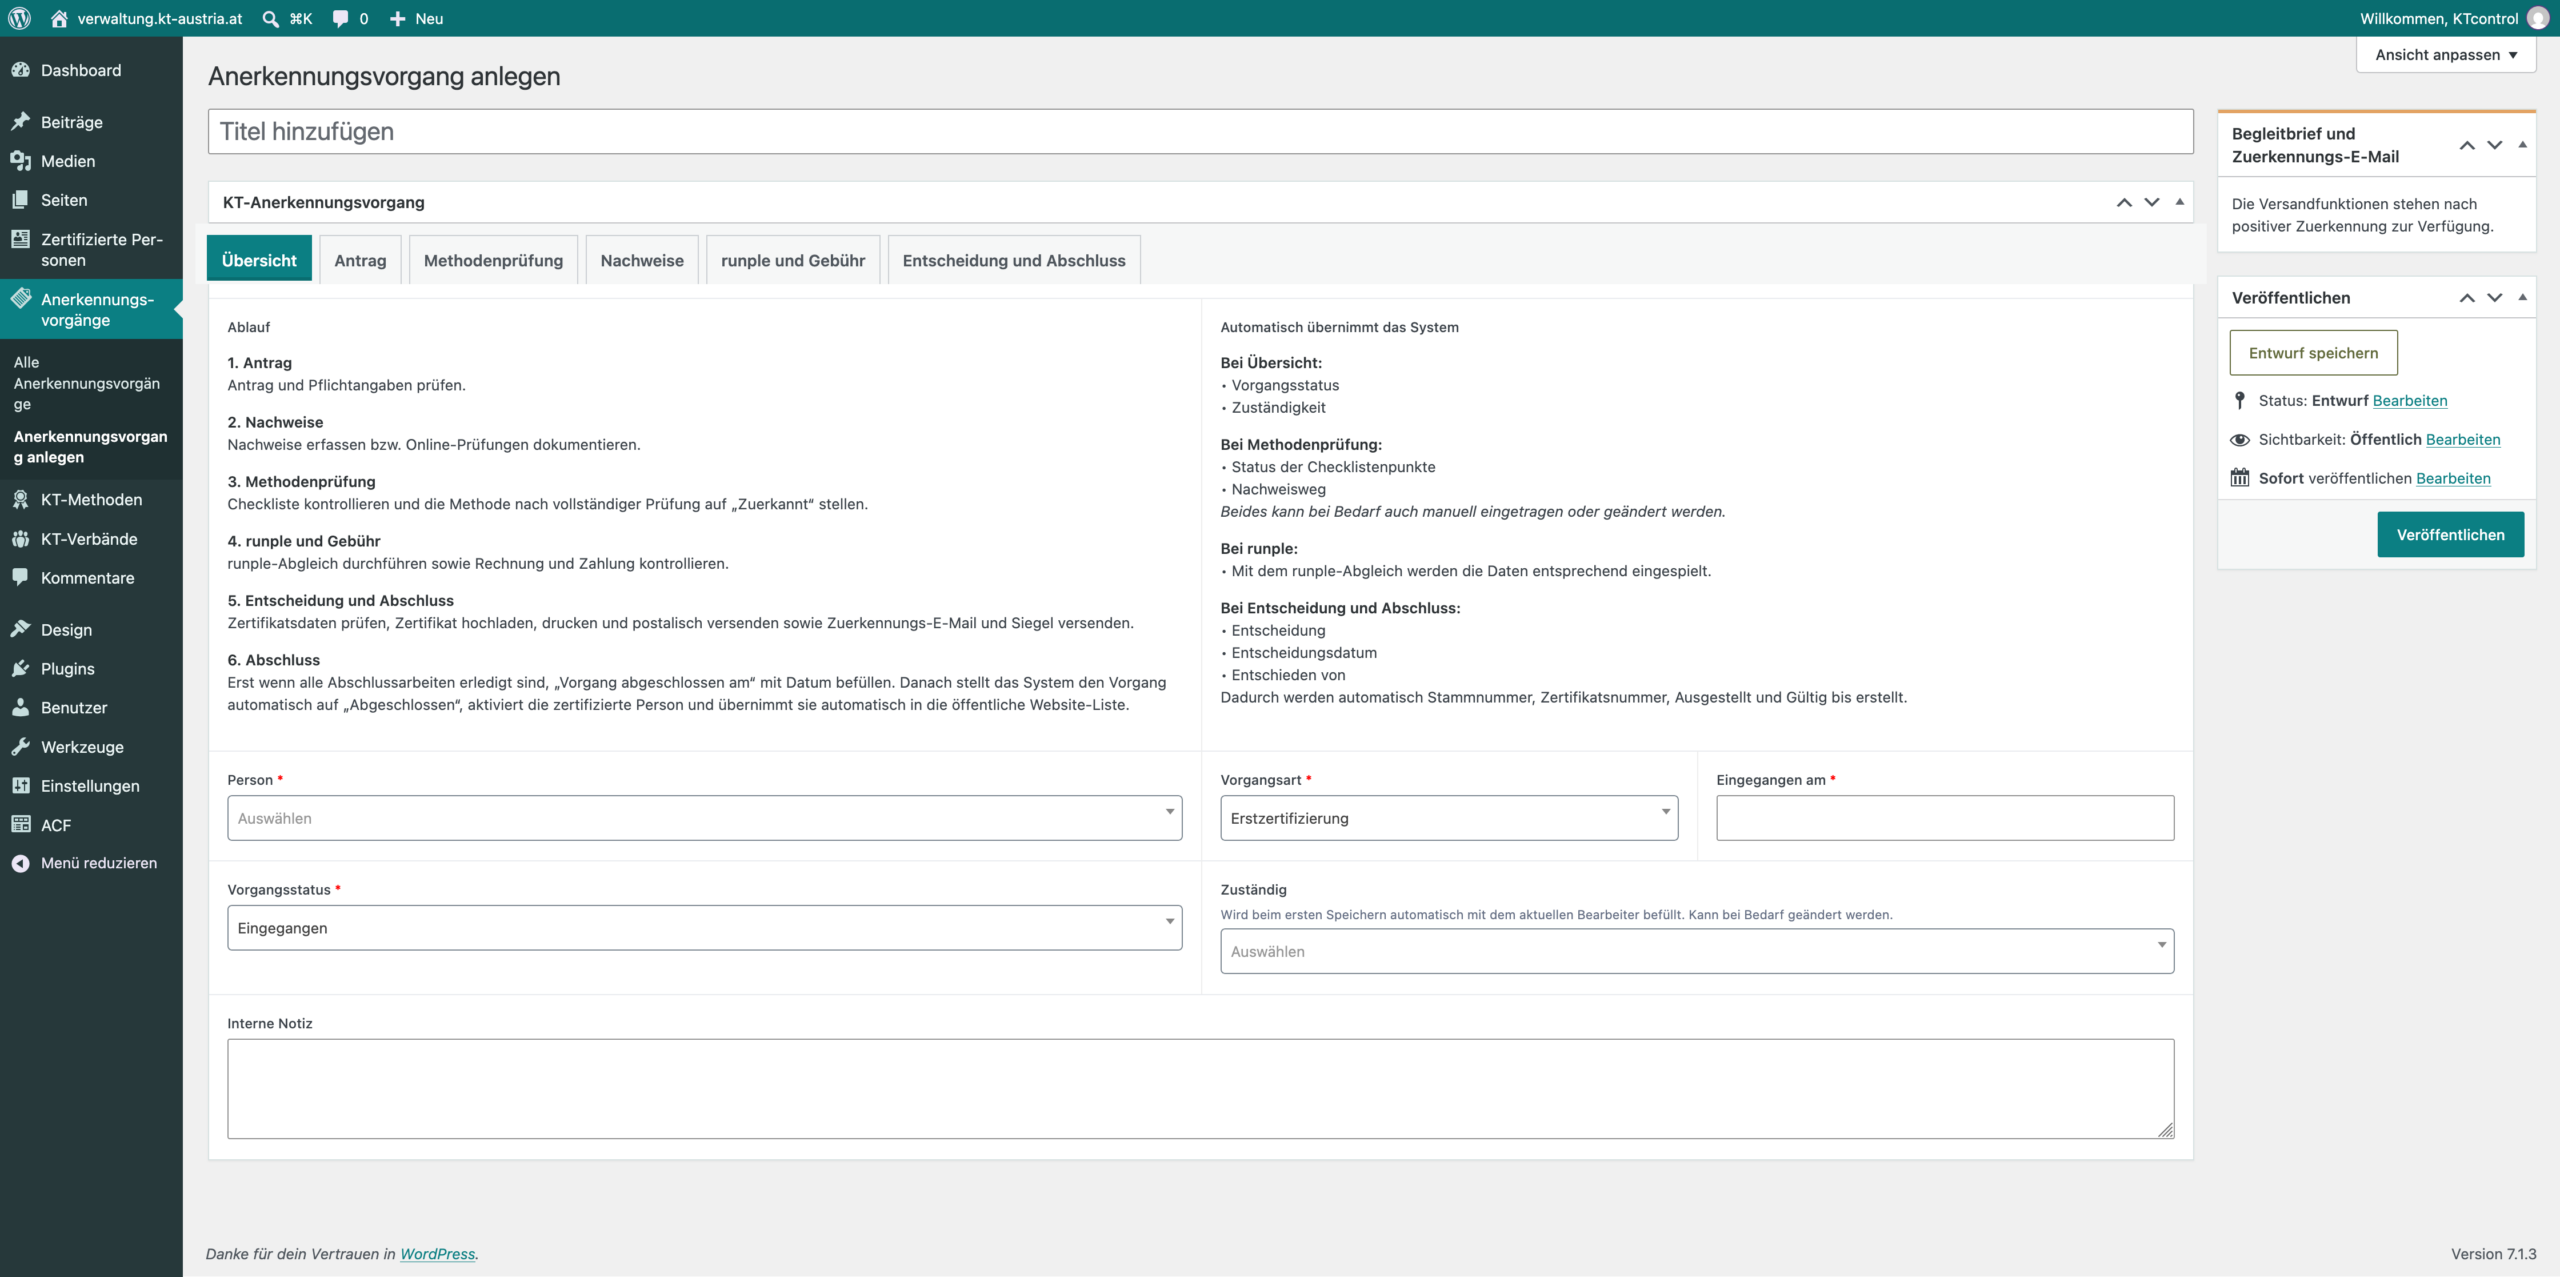Open the search ⌘K icon
The width and height of the screenshot is (2560, 1277).
tap(270, 18)
